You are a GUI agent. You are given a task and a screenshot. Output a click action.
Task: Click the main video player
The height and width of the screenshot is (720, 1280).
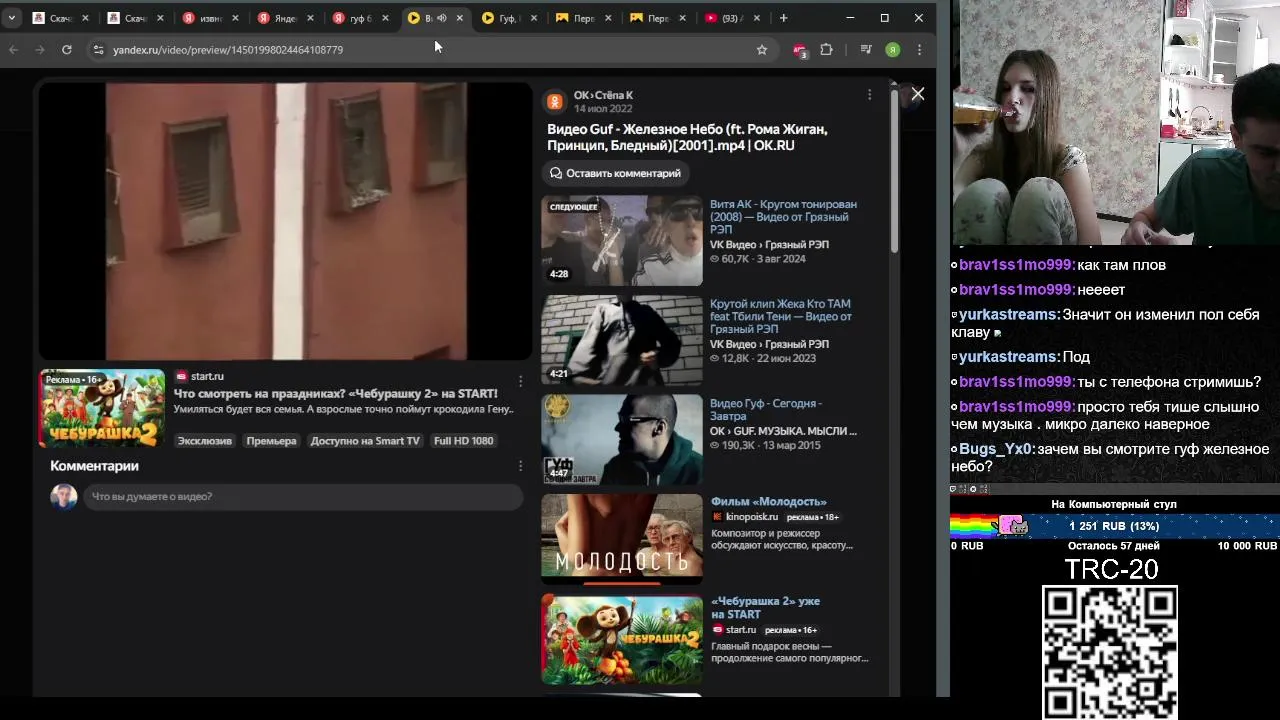click(285, 221)
